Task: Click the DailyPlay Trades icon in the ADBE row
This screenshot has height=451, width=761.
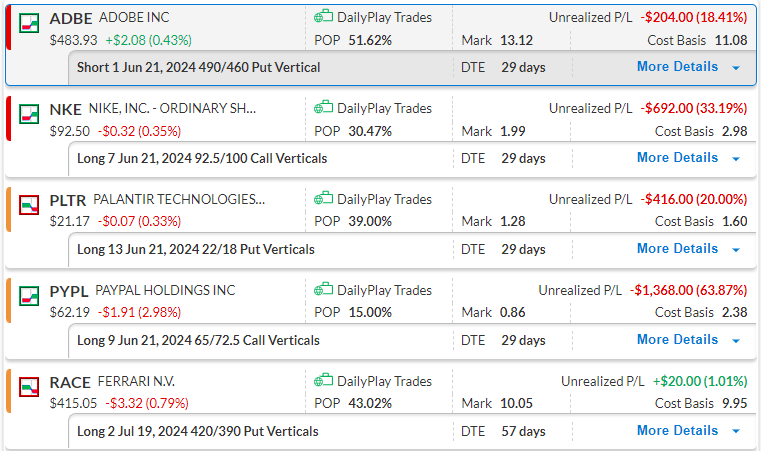Action: (x=323, y=17)
